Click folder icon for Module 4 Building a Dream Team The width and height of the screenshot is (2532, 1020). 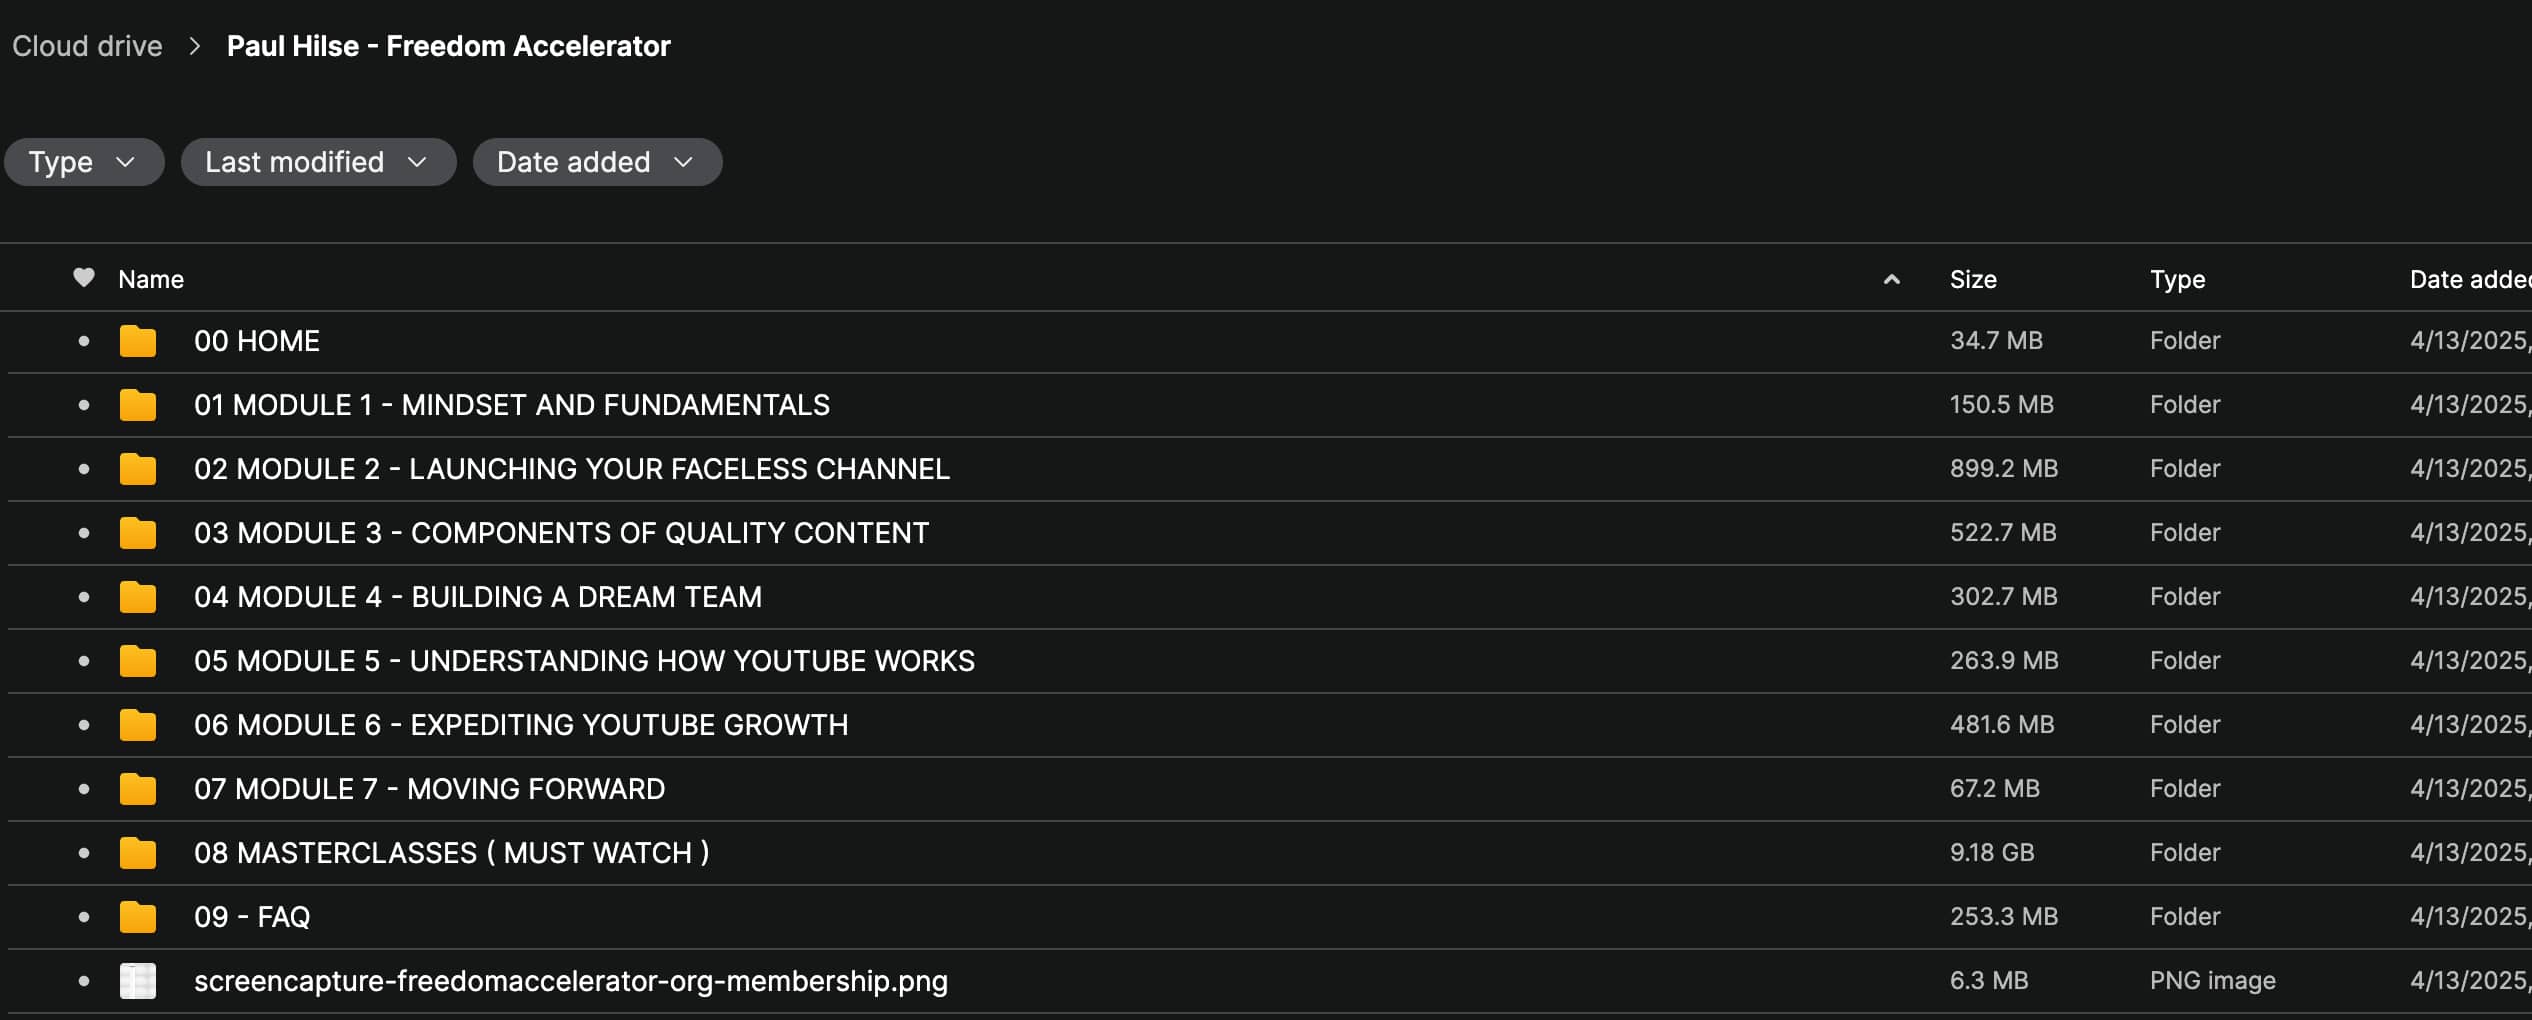coord(138,597)
